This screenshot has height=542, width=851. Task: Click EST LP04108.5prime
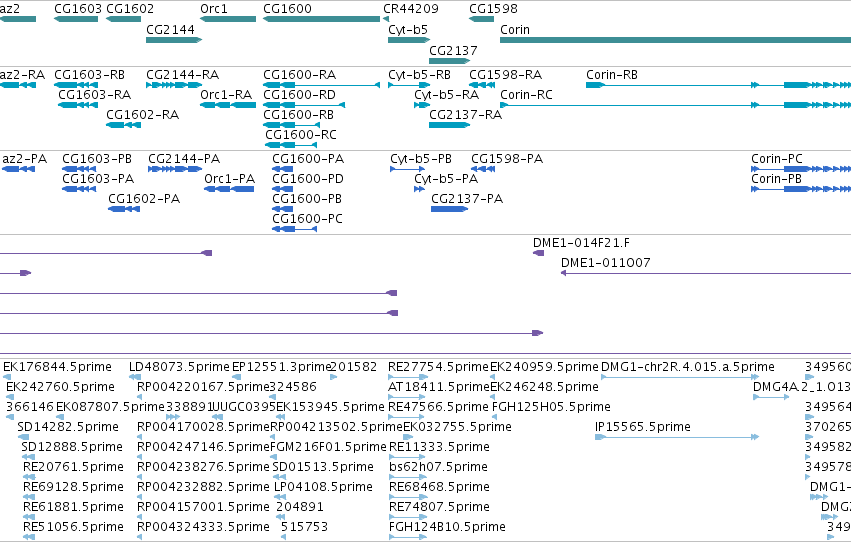pyautogui.click(x=323, y=487)
